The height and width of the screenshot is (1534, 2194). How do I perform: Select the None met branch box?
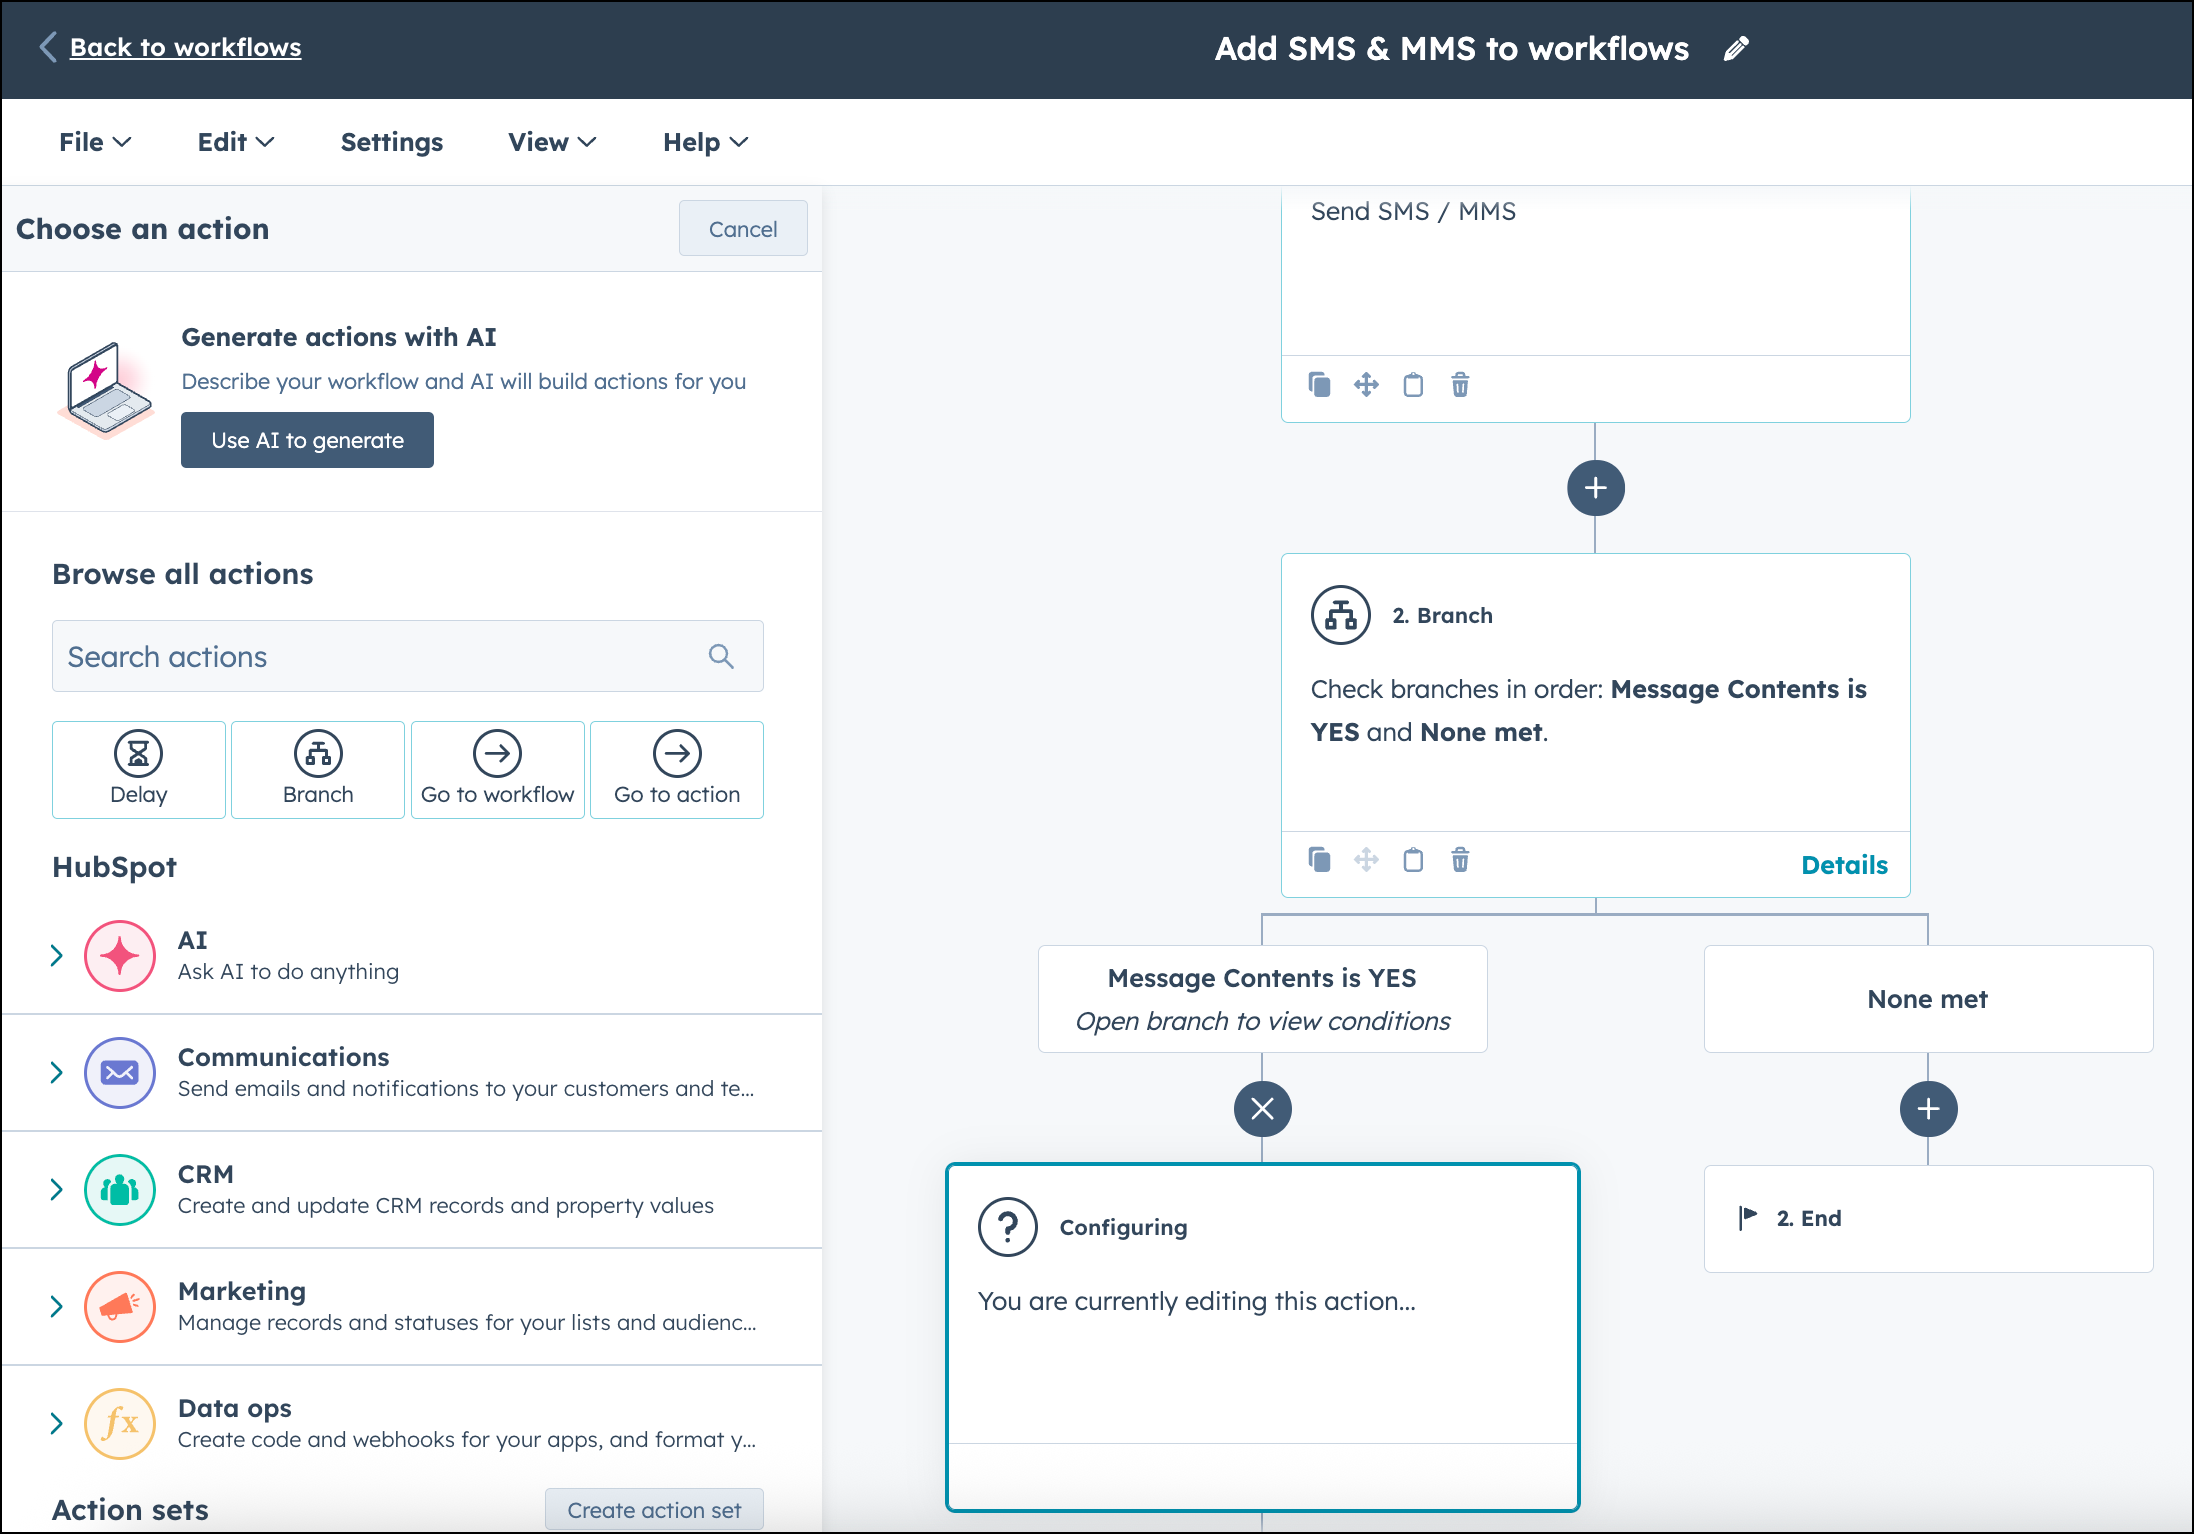coord(1929,999)
